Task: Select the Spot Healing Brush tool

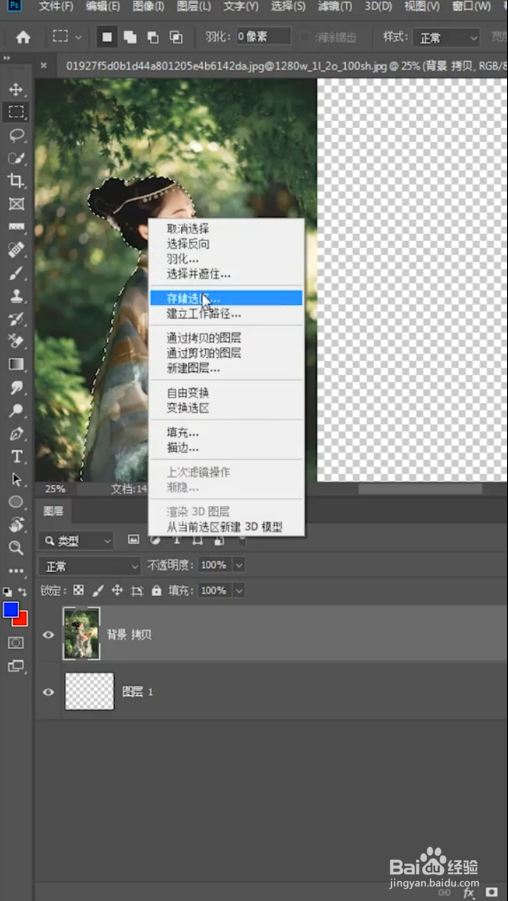Action: point(16,250)
